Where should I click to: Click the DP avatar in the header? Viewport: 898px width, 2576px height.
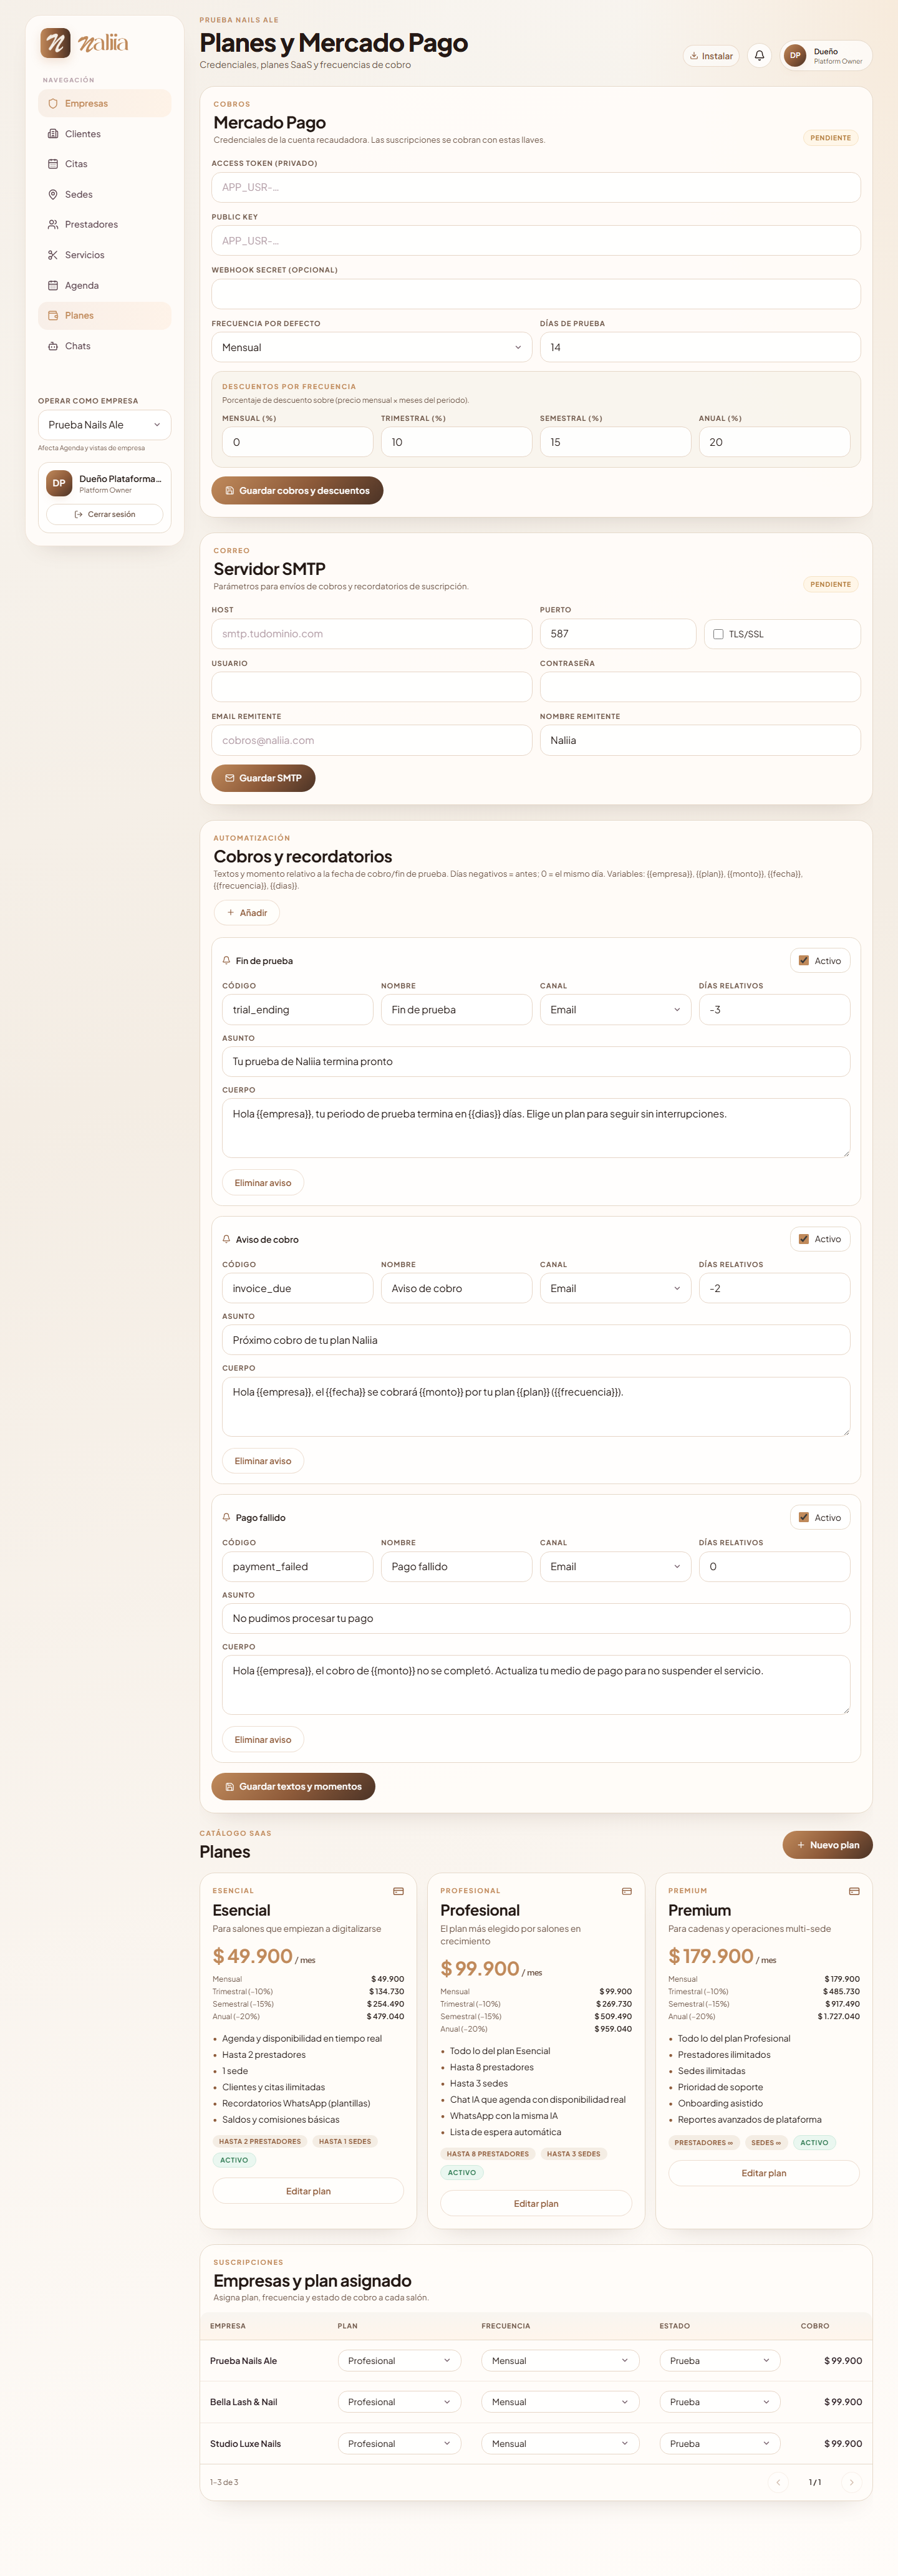click(795, 56)
